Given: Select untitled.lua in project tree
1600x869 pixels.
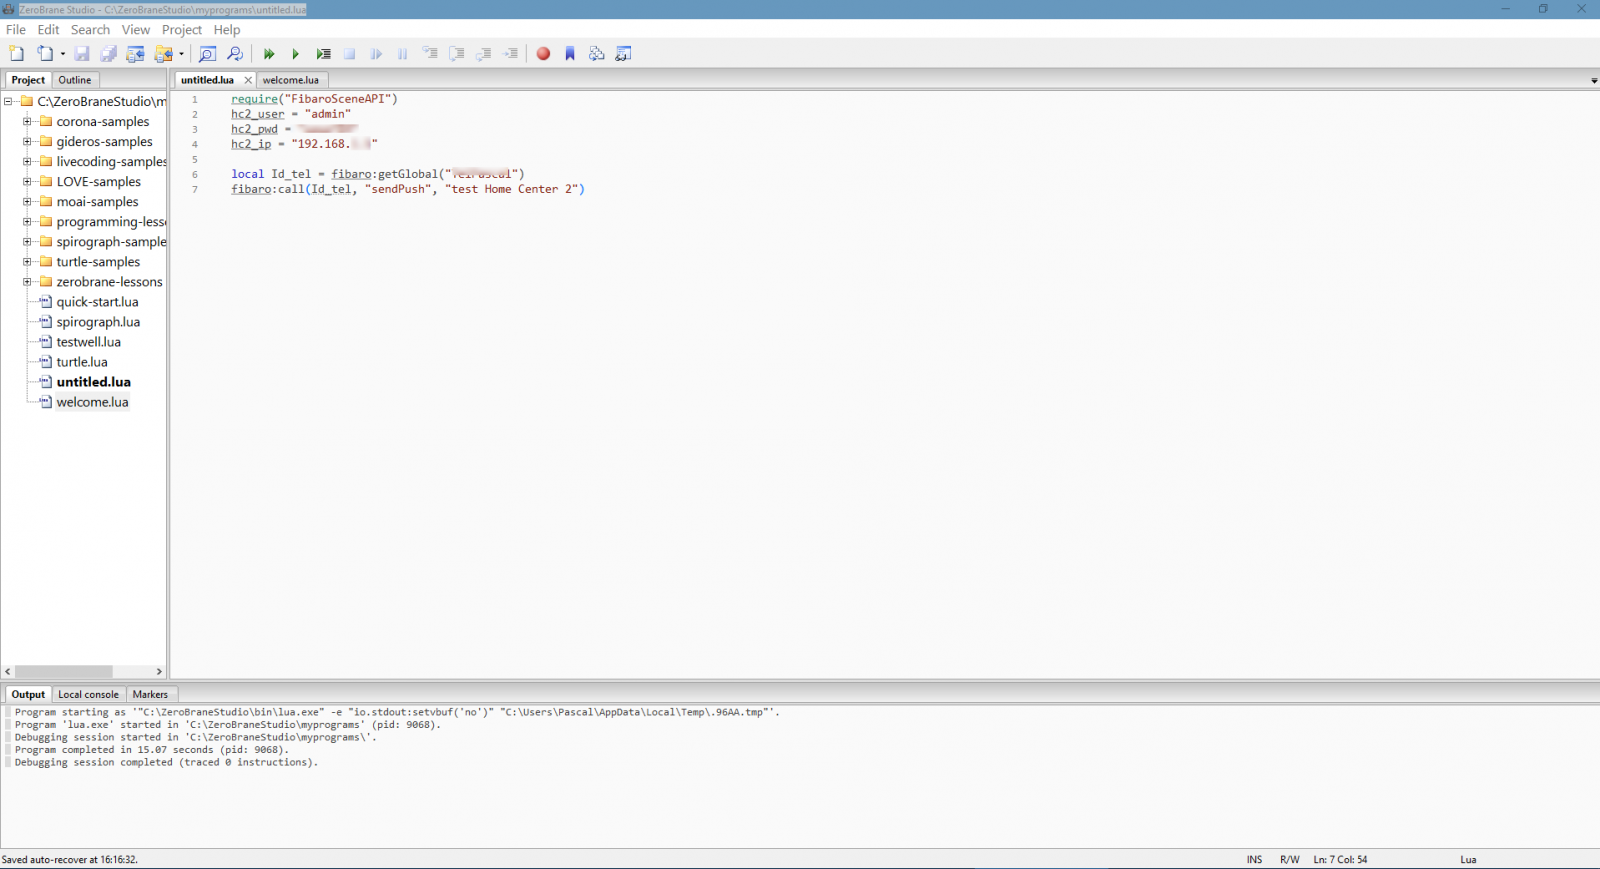Looking at the screenshot, I should 93,381.
